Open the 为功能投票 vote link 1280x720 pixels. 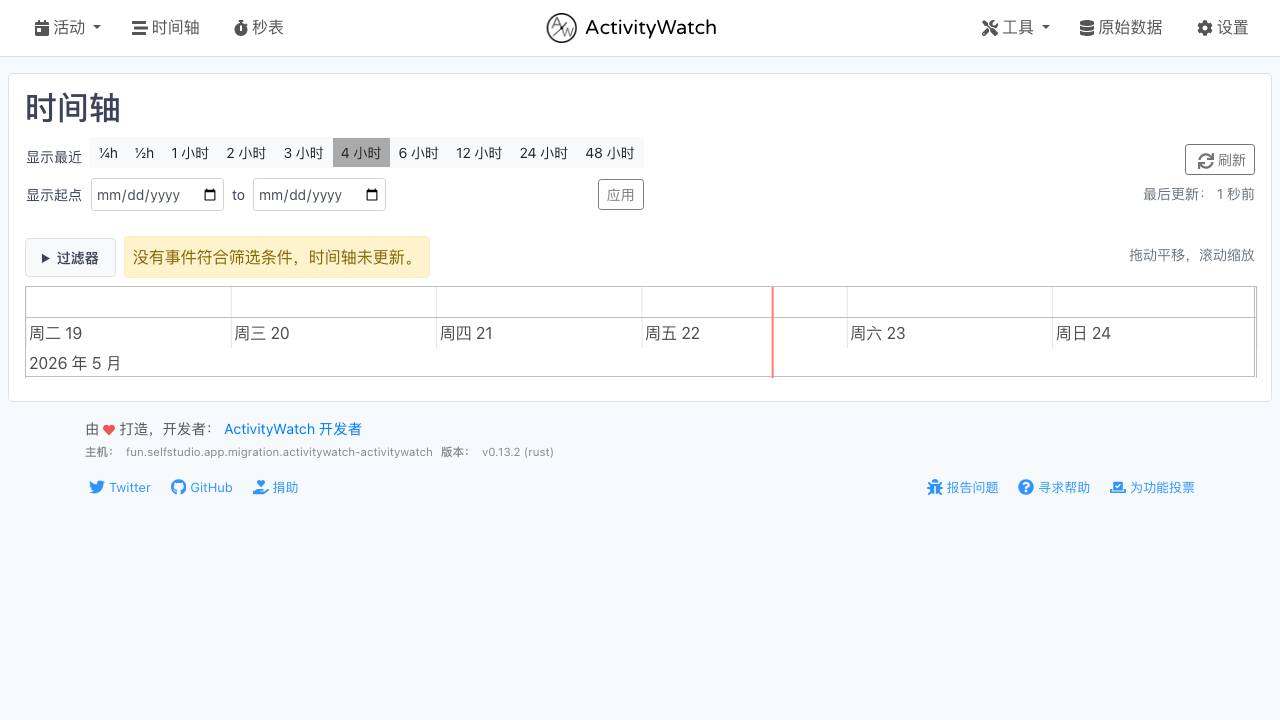point(1152,487)
